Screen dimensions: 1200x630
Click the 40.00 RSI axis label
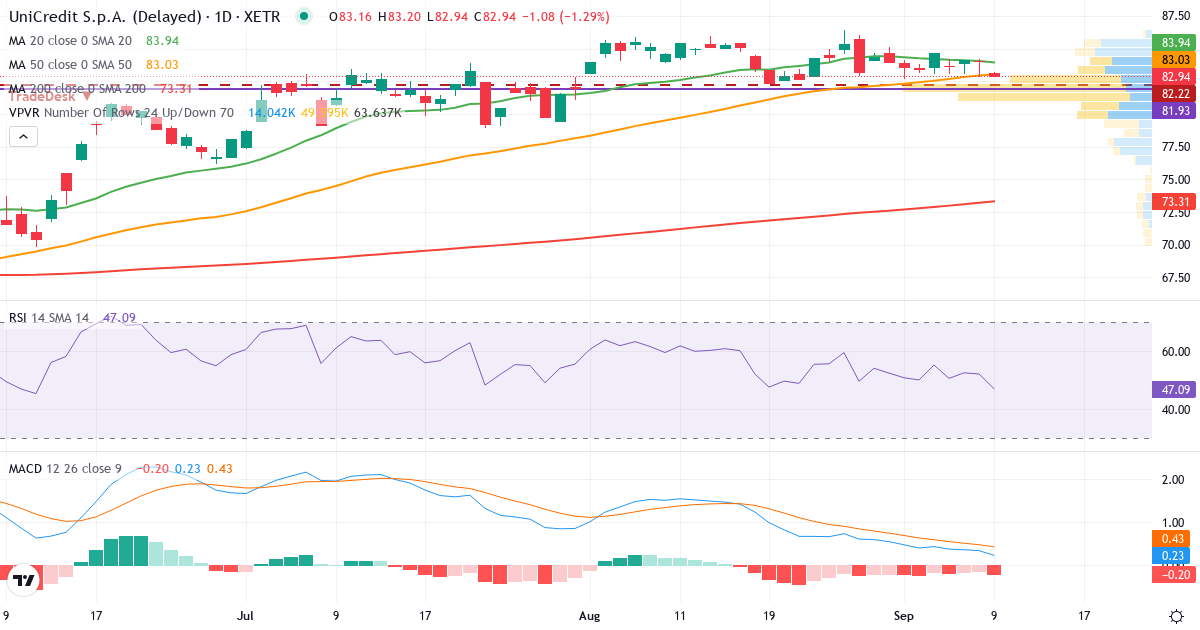click(1175, 410)
